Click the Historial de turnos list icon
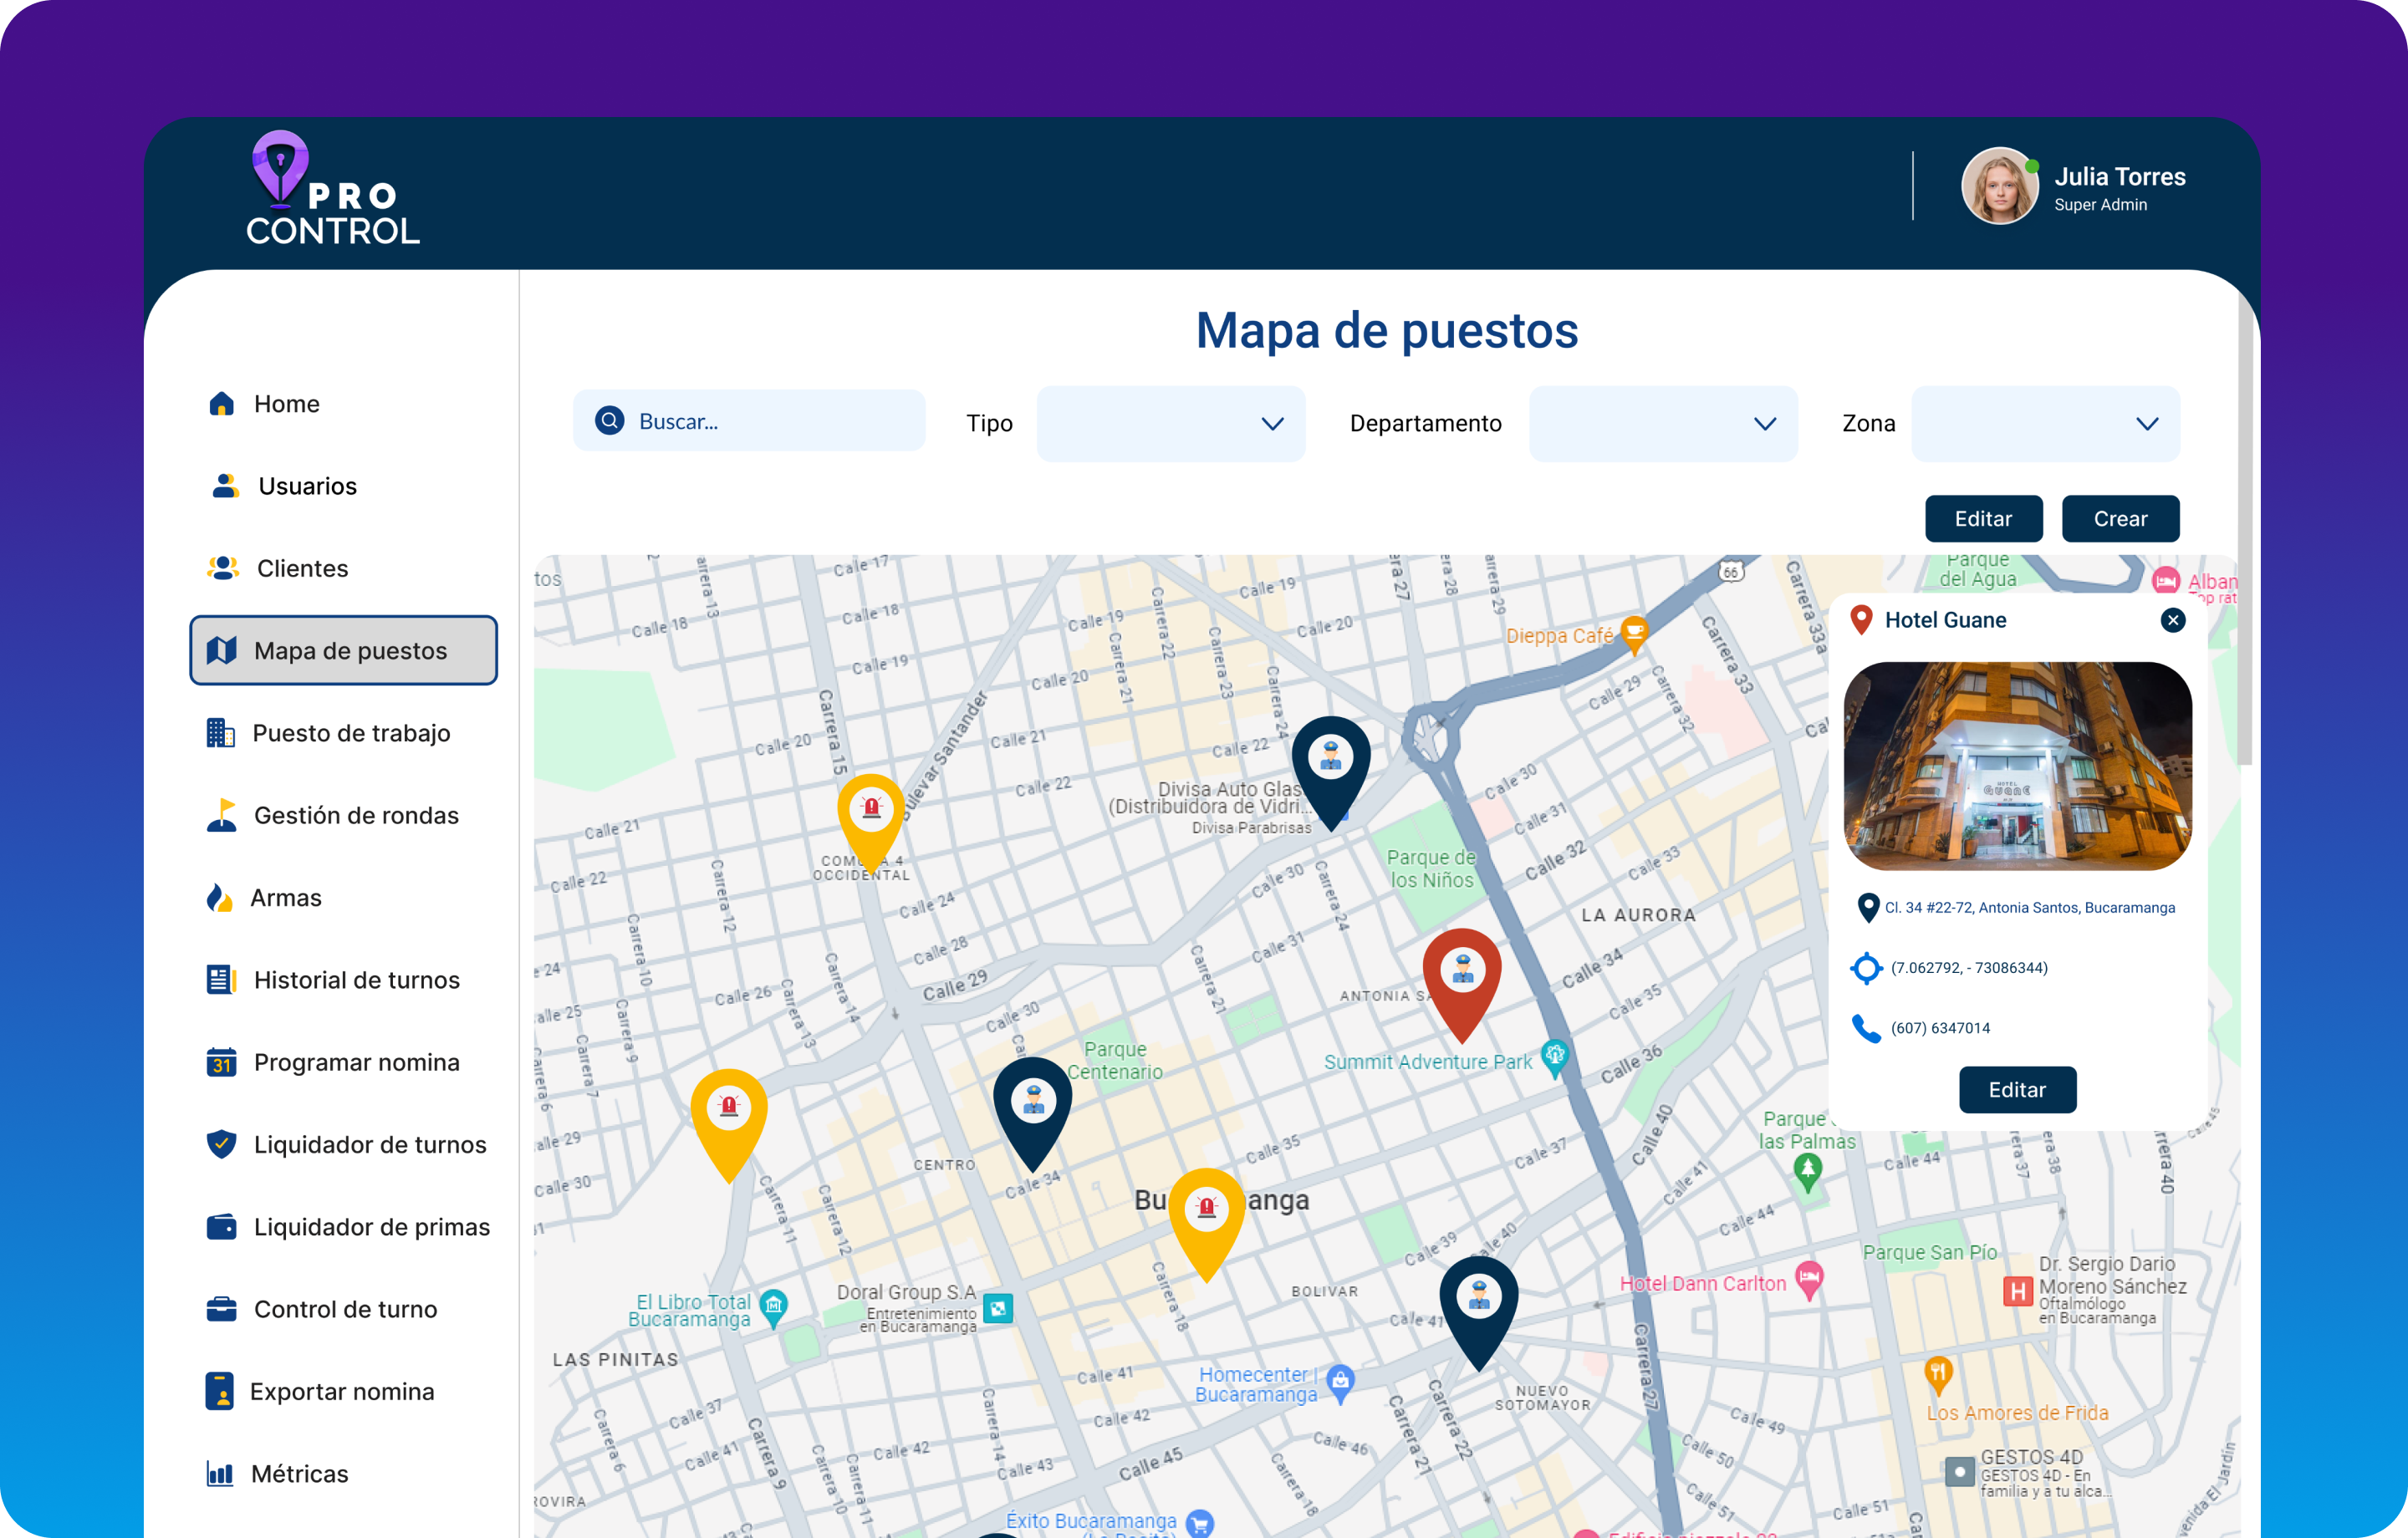 [220, 980]
